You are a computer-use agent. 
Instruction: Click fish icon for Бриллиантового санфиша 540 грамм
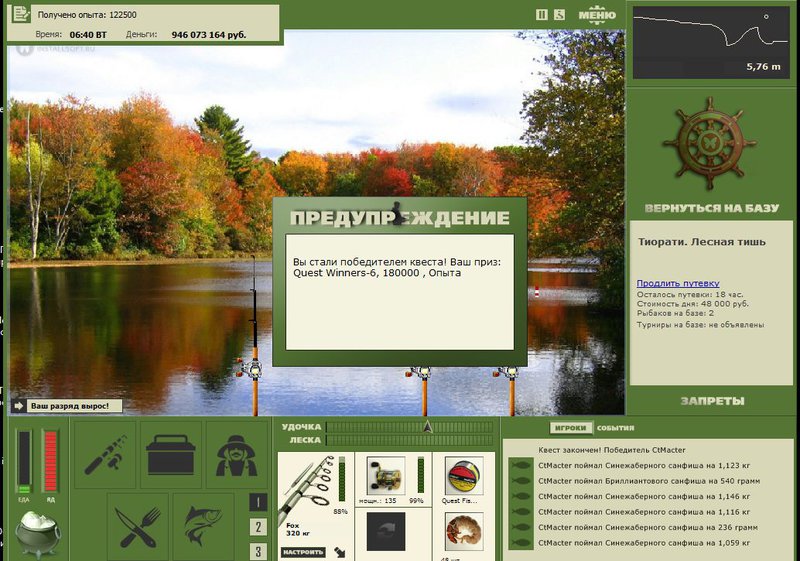tap(521, 481)
